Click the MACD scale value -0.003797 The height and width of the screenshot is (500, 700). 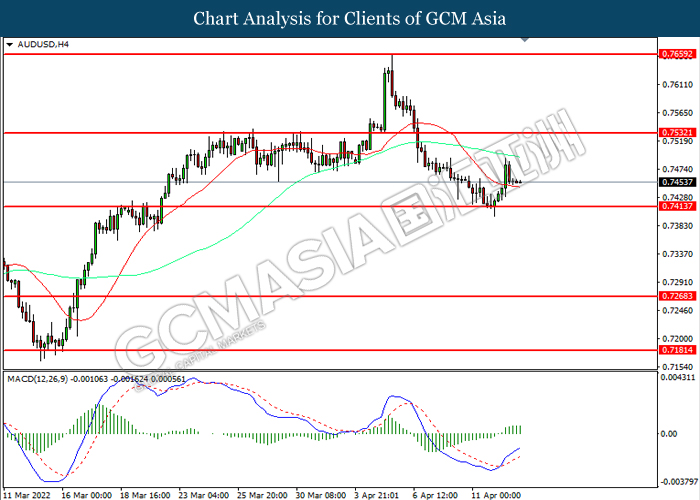[x=678, y=482]
